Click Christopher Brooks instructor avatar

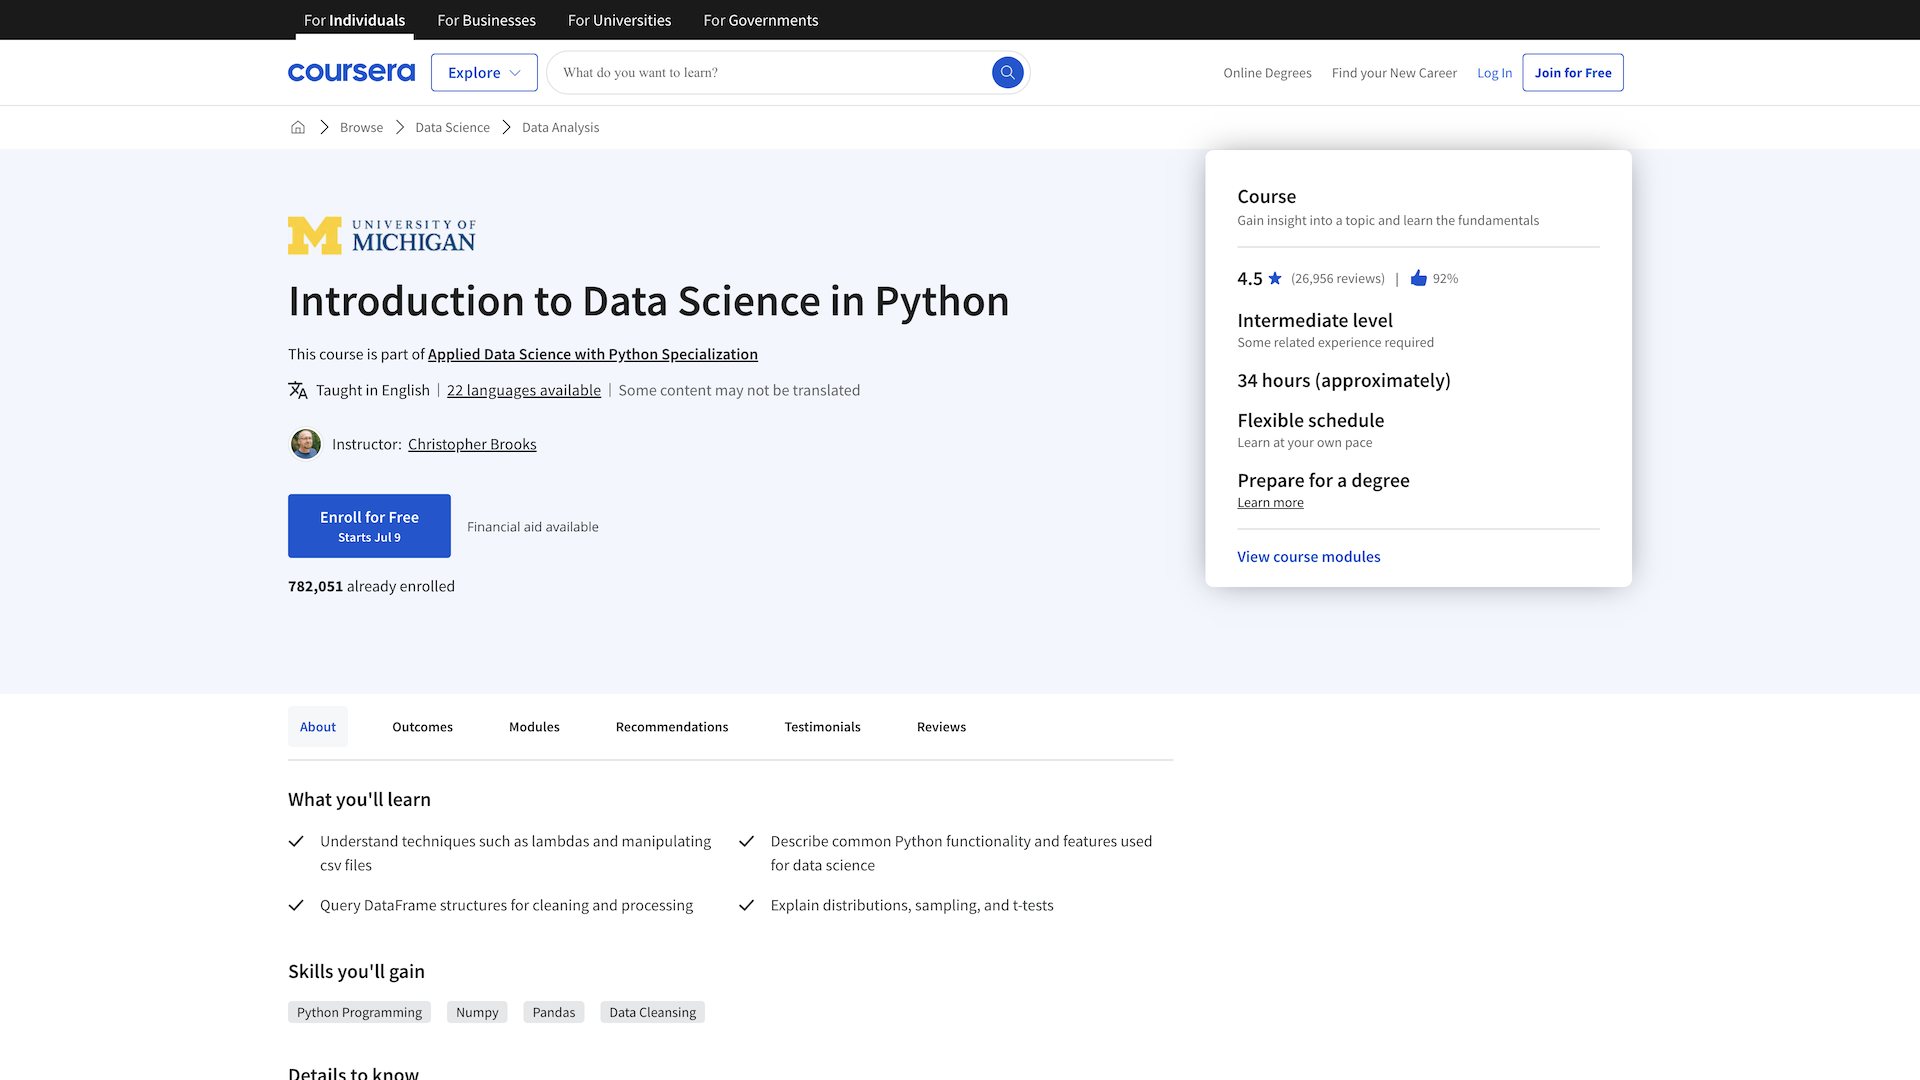(306, 444)
